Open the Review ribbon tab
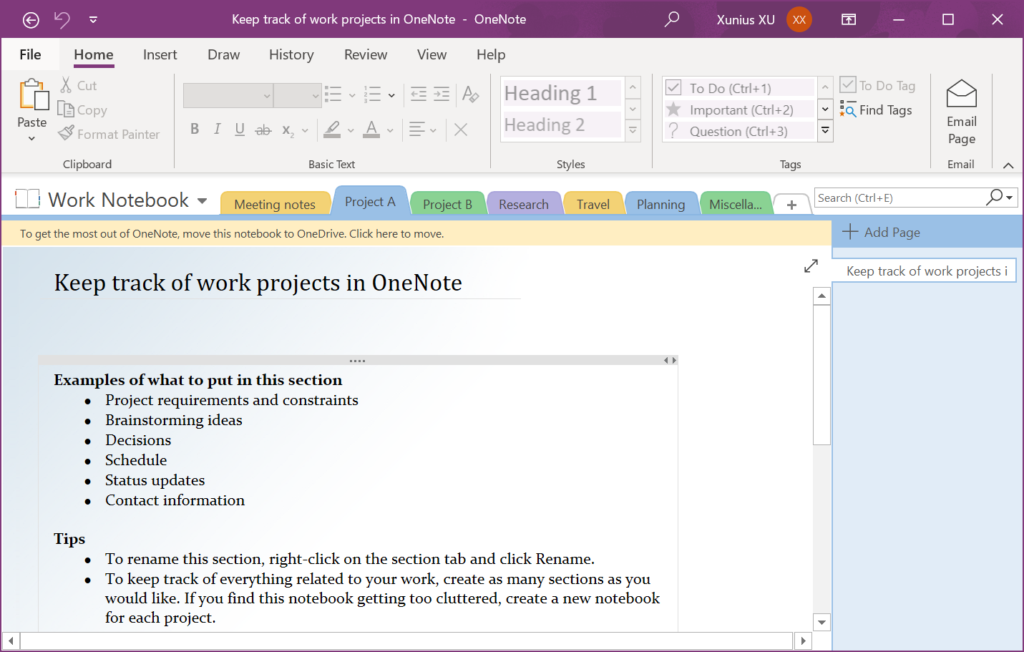 (366, 55)
